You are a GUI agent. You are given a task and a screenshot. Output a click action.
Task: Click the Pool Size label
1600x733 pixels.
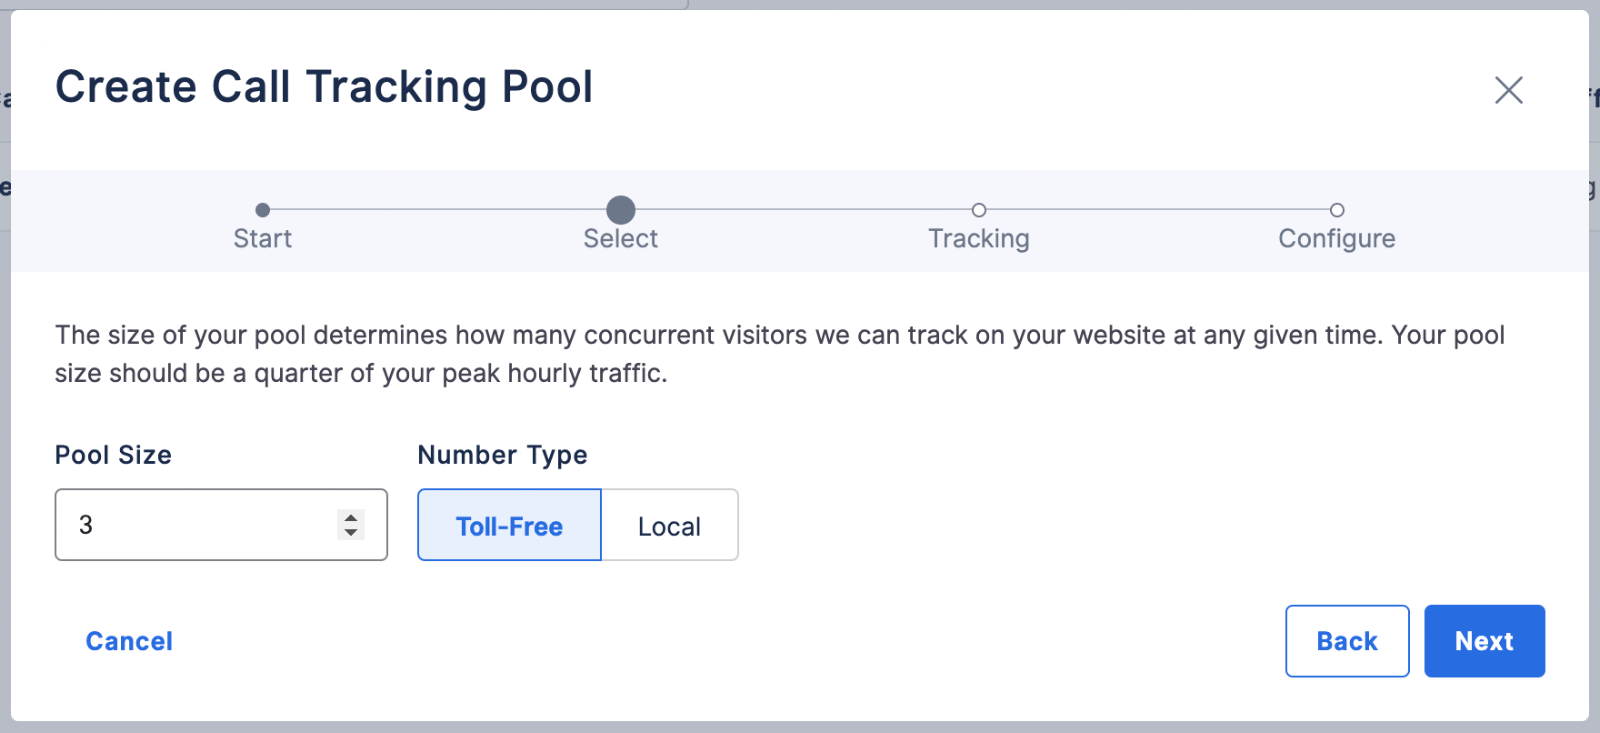[x=113, y=455]
